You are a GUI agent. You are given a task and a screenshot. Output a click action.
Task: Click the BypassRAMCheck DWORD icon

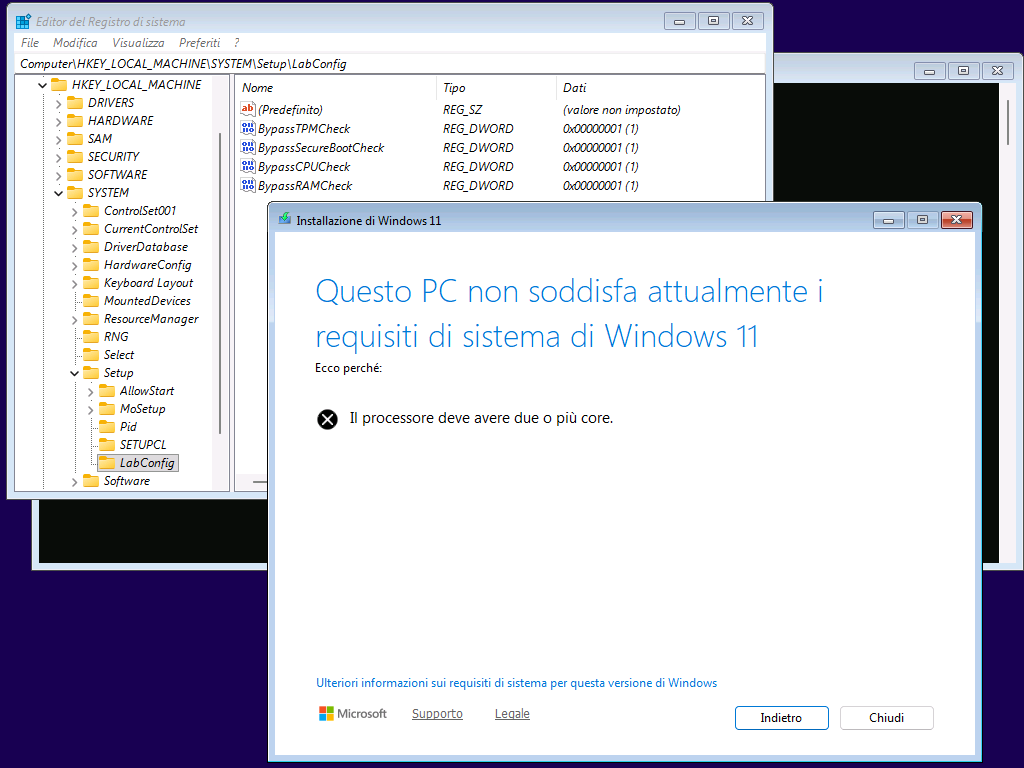248,186
